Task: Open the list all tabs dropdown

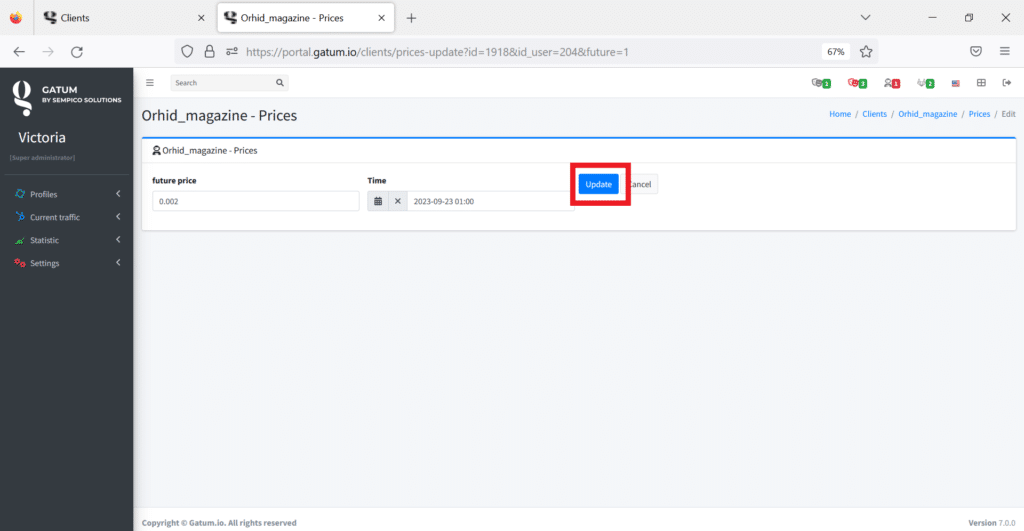Action: click(x=865, y=18)
